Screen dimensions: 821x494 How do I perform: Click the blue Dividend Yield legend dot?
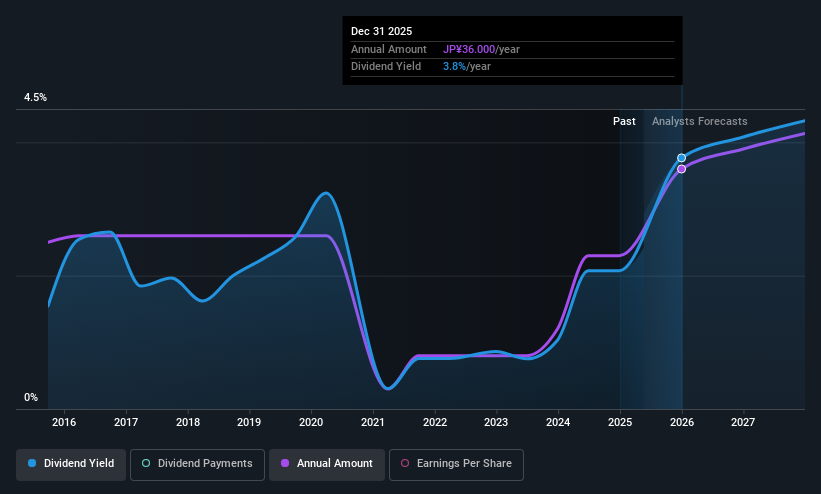click(32, 463)
